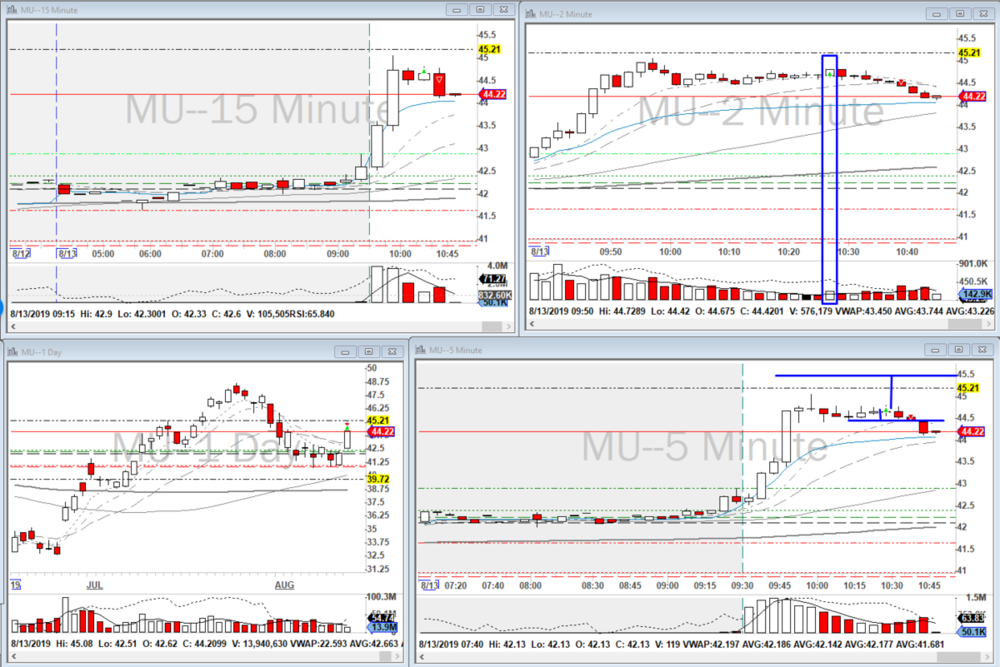The height and width of the screenshot is (667, 1000).
Task: Click the red 44.22 price tag on 2 Minute chart
Action: tap(968, 96)
